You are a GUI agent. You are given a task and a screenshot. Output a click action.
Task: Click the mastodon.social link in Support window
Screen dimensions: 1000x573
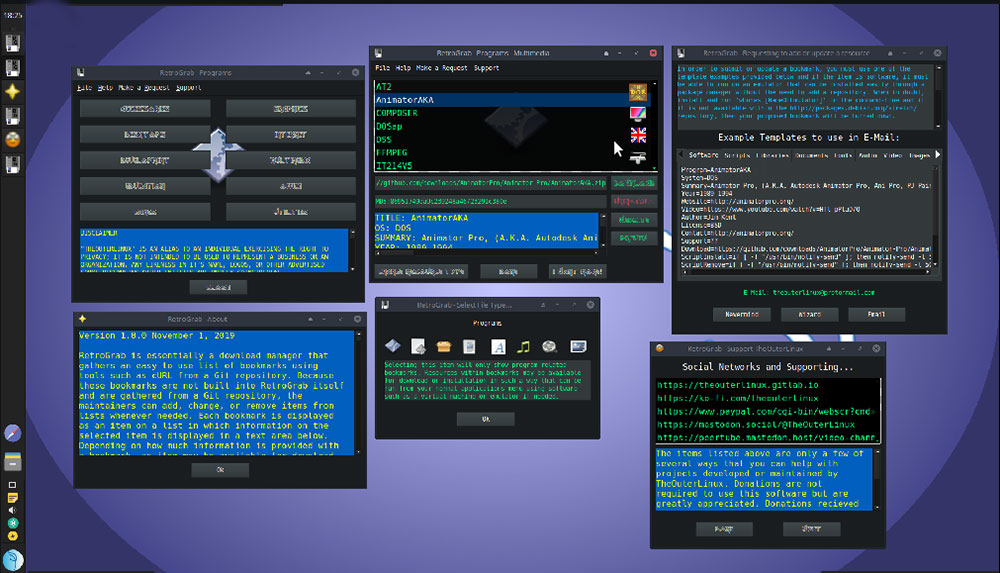pyautogui.click(x=756, y=424)
